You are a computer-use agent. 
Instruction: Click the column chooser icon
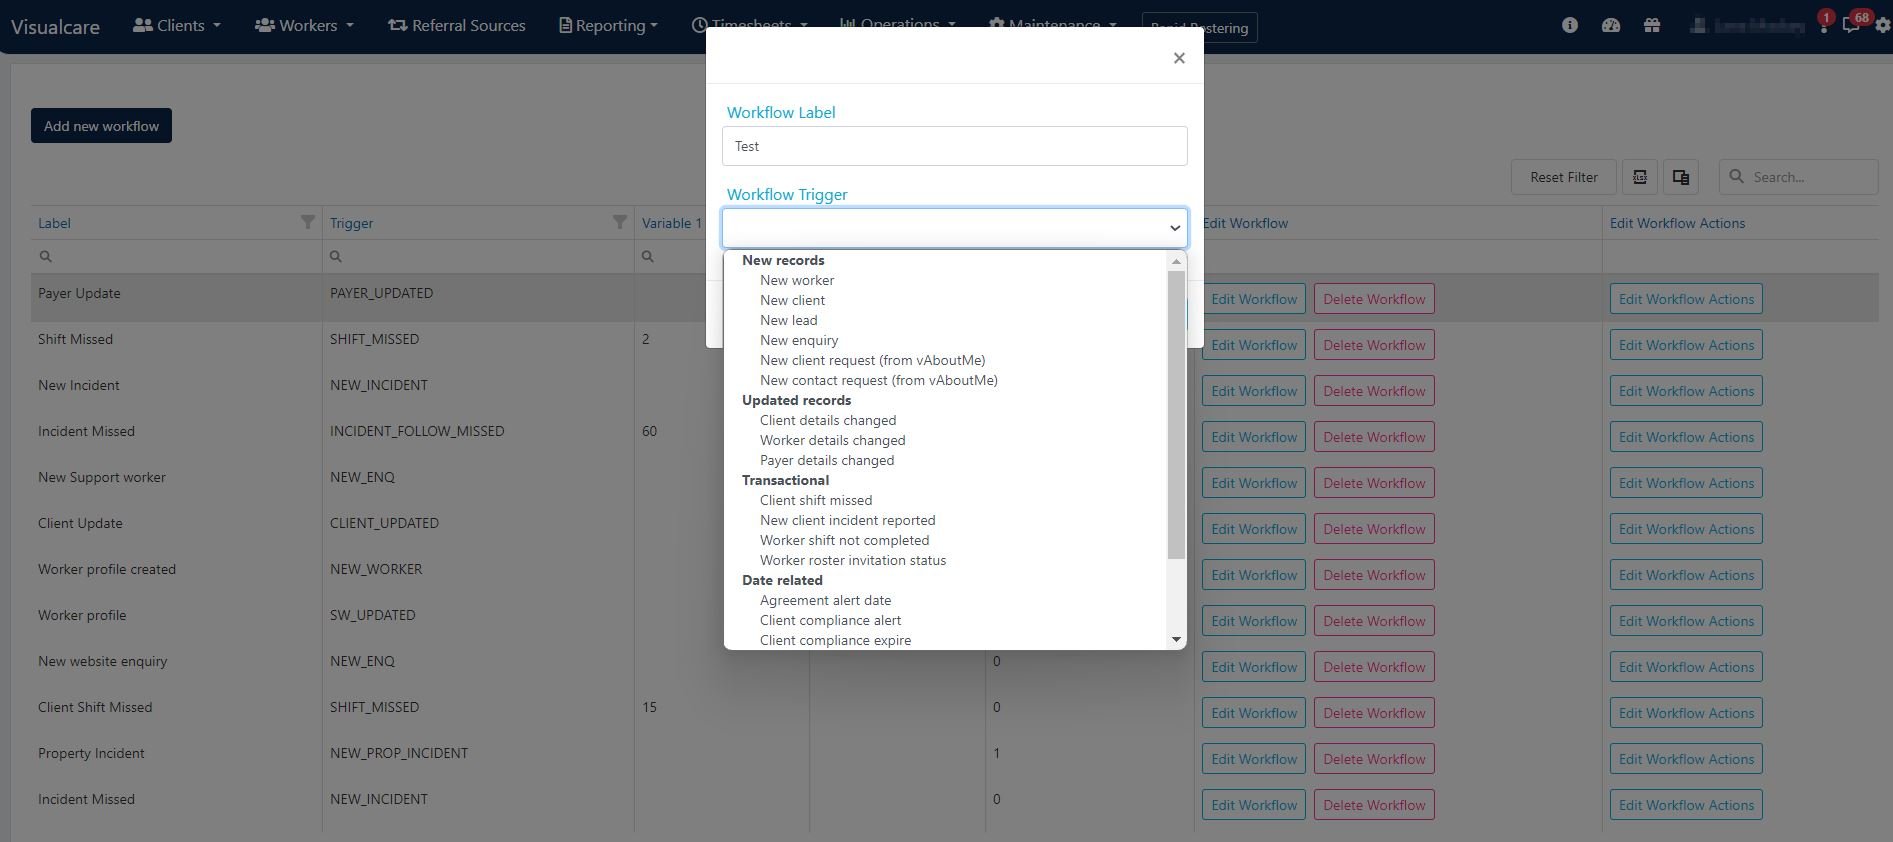[x=1681, y=177]
